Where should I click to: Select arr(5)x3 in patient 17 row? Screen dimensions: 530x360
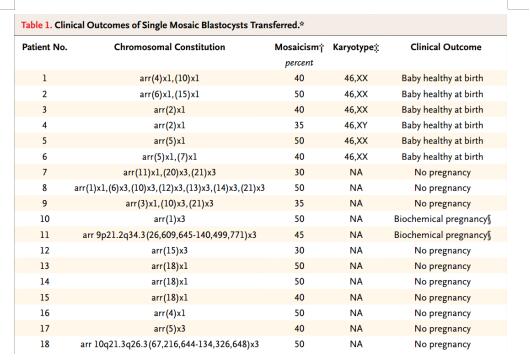coord(169,329)
